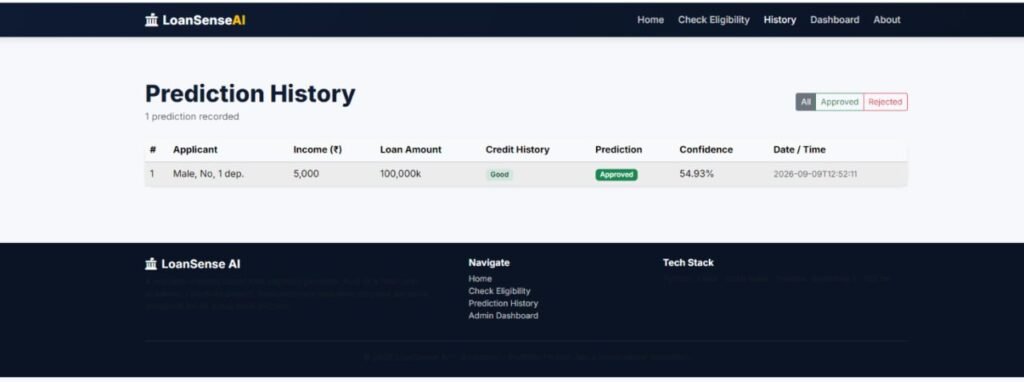1024x382 pixels.
Task: Click the Prediction column header
Action: (618, 150)
